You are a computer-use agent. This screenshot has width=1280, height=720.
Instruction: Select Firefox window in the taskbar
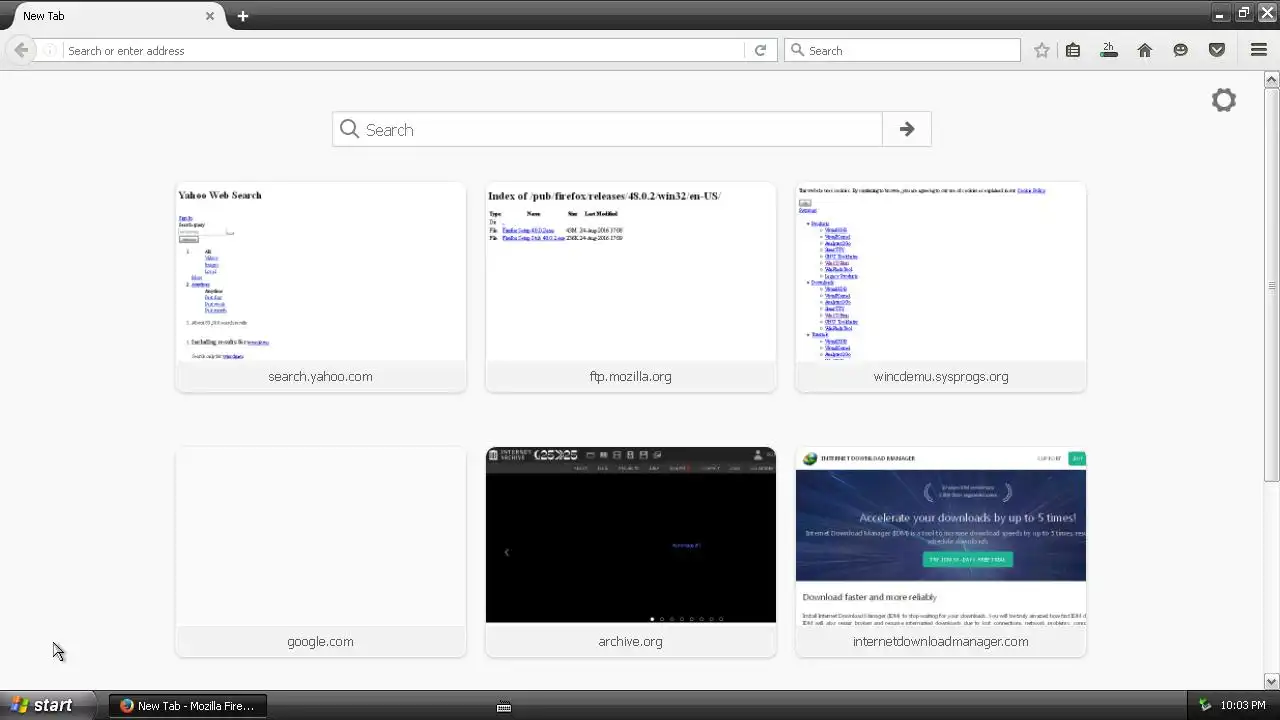[x=188, y=706]
